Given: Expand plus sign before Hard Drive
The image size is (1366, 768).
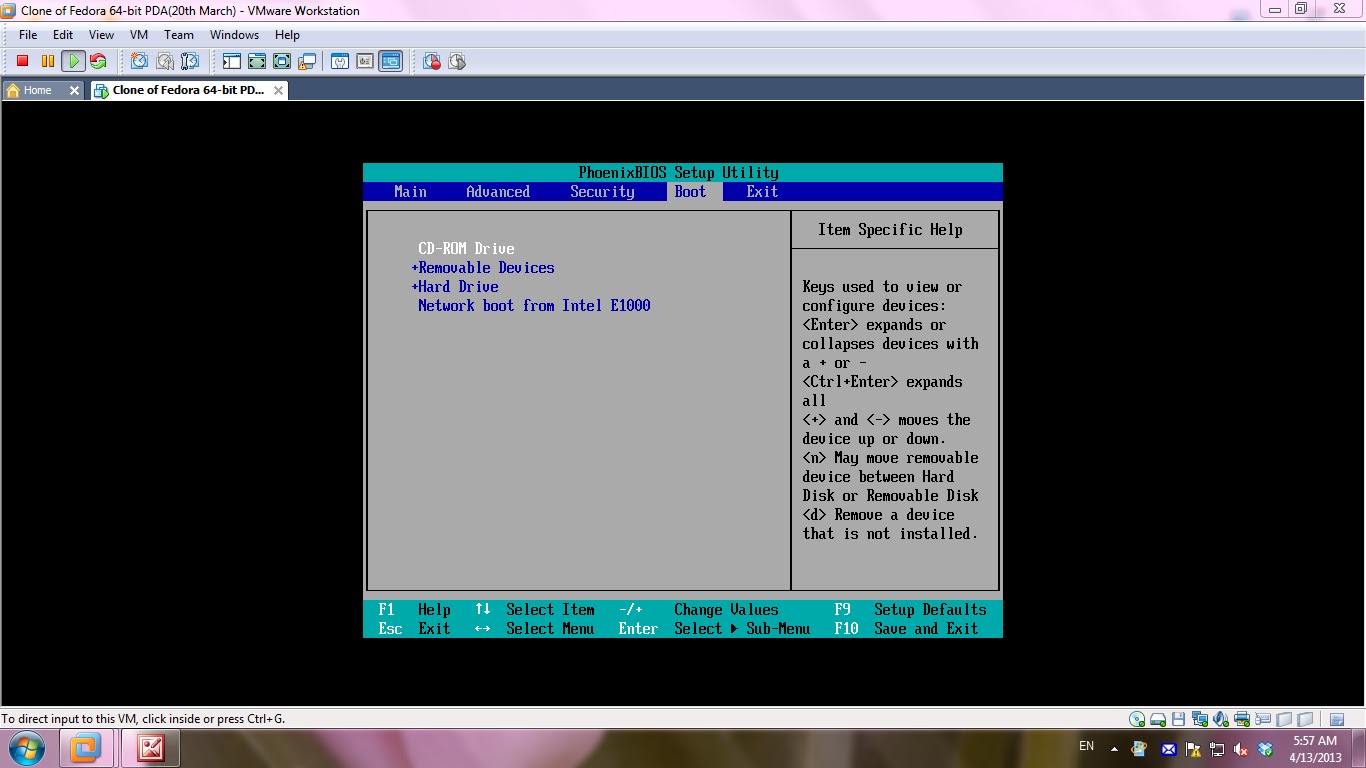Looking at the screenshot, I should tap(414, 287).
